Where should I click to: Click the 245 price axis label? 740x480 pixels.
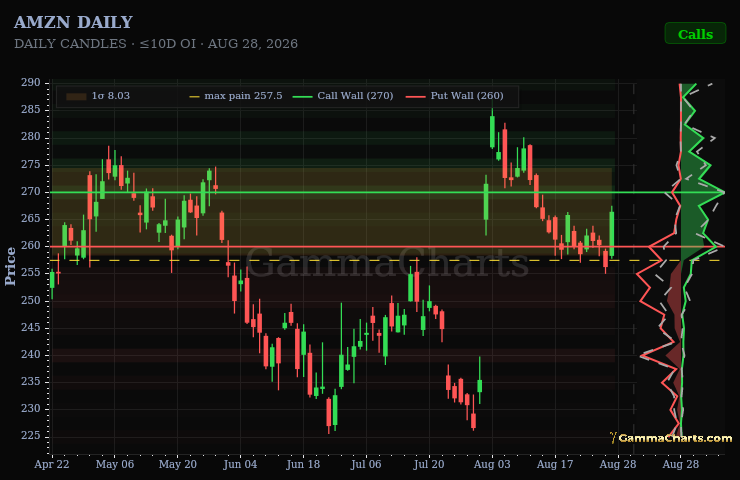click(31, 327)
